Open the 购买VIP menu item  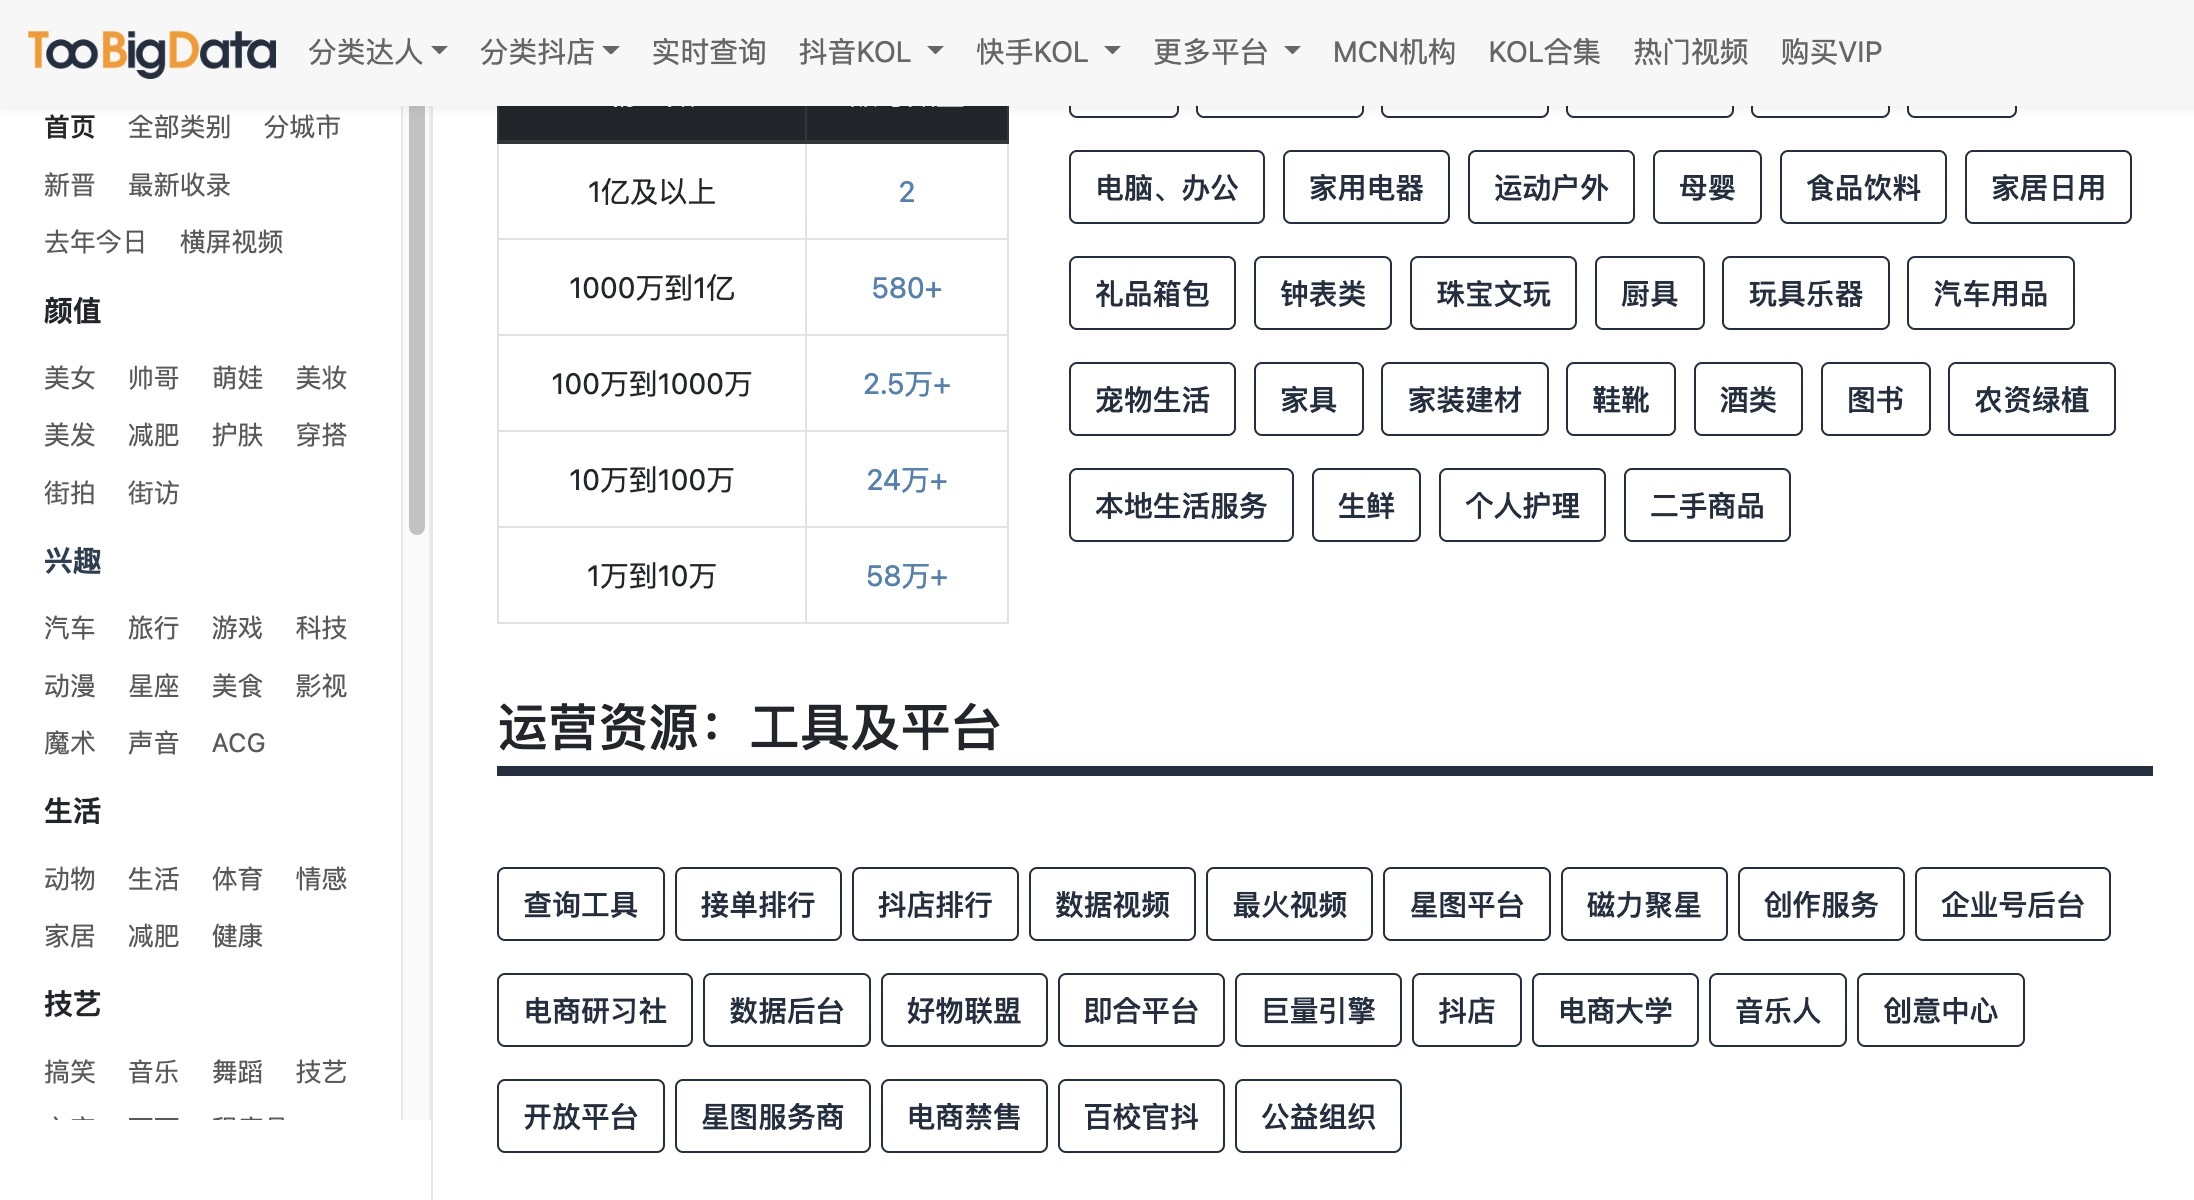coord(1830,52)
